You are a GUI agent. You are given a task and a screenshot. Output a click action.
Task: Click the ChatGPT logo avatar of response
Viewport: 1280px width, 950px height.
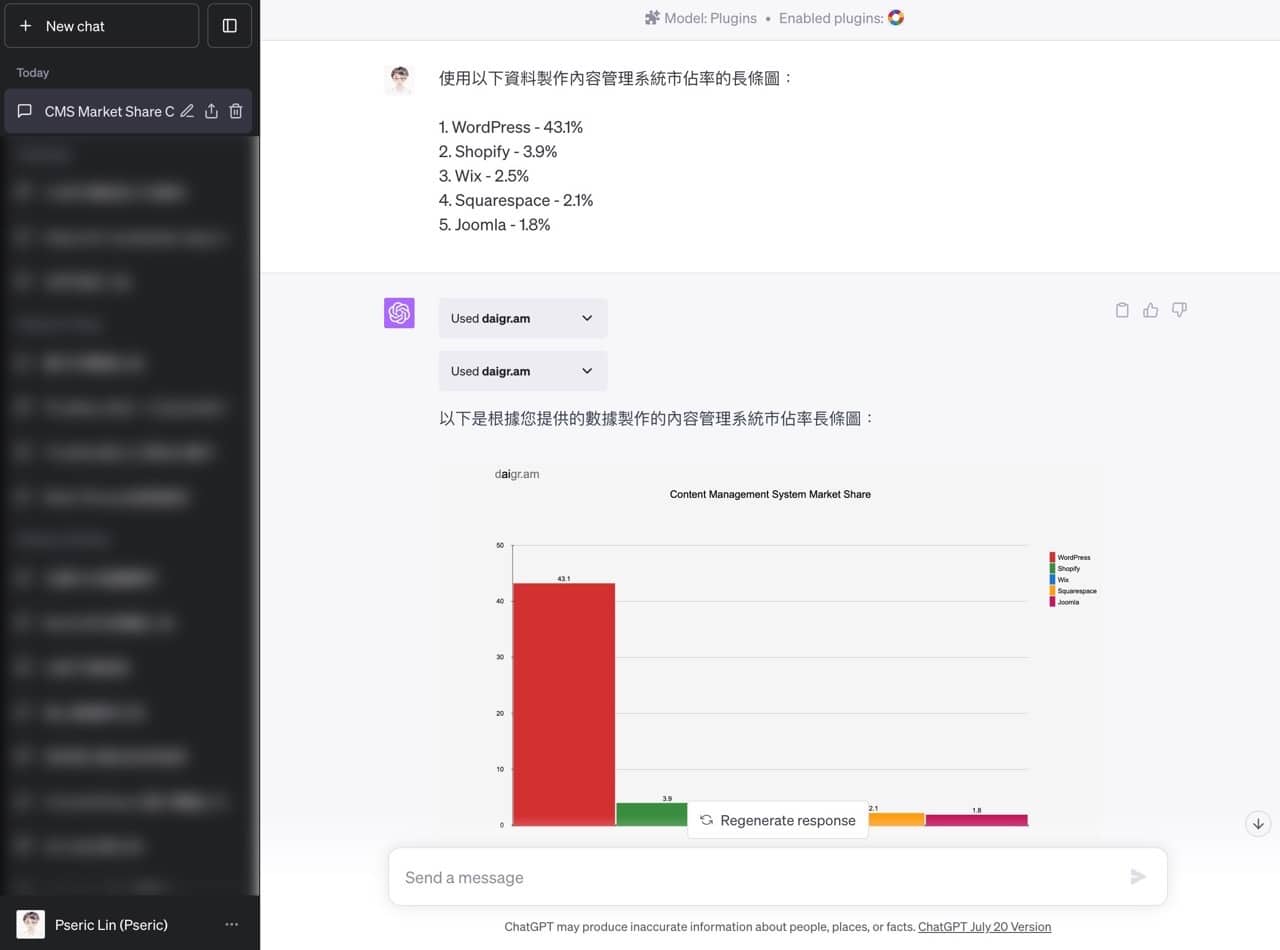[x=399, y=313]
